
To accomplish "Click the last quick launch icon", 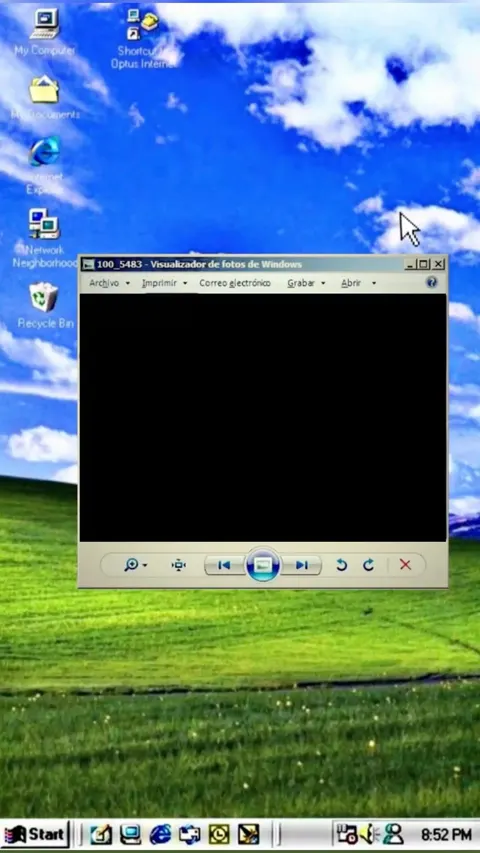I will [x=248, y=835].
